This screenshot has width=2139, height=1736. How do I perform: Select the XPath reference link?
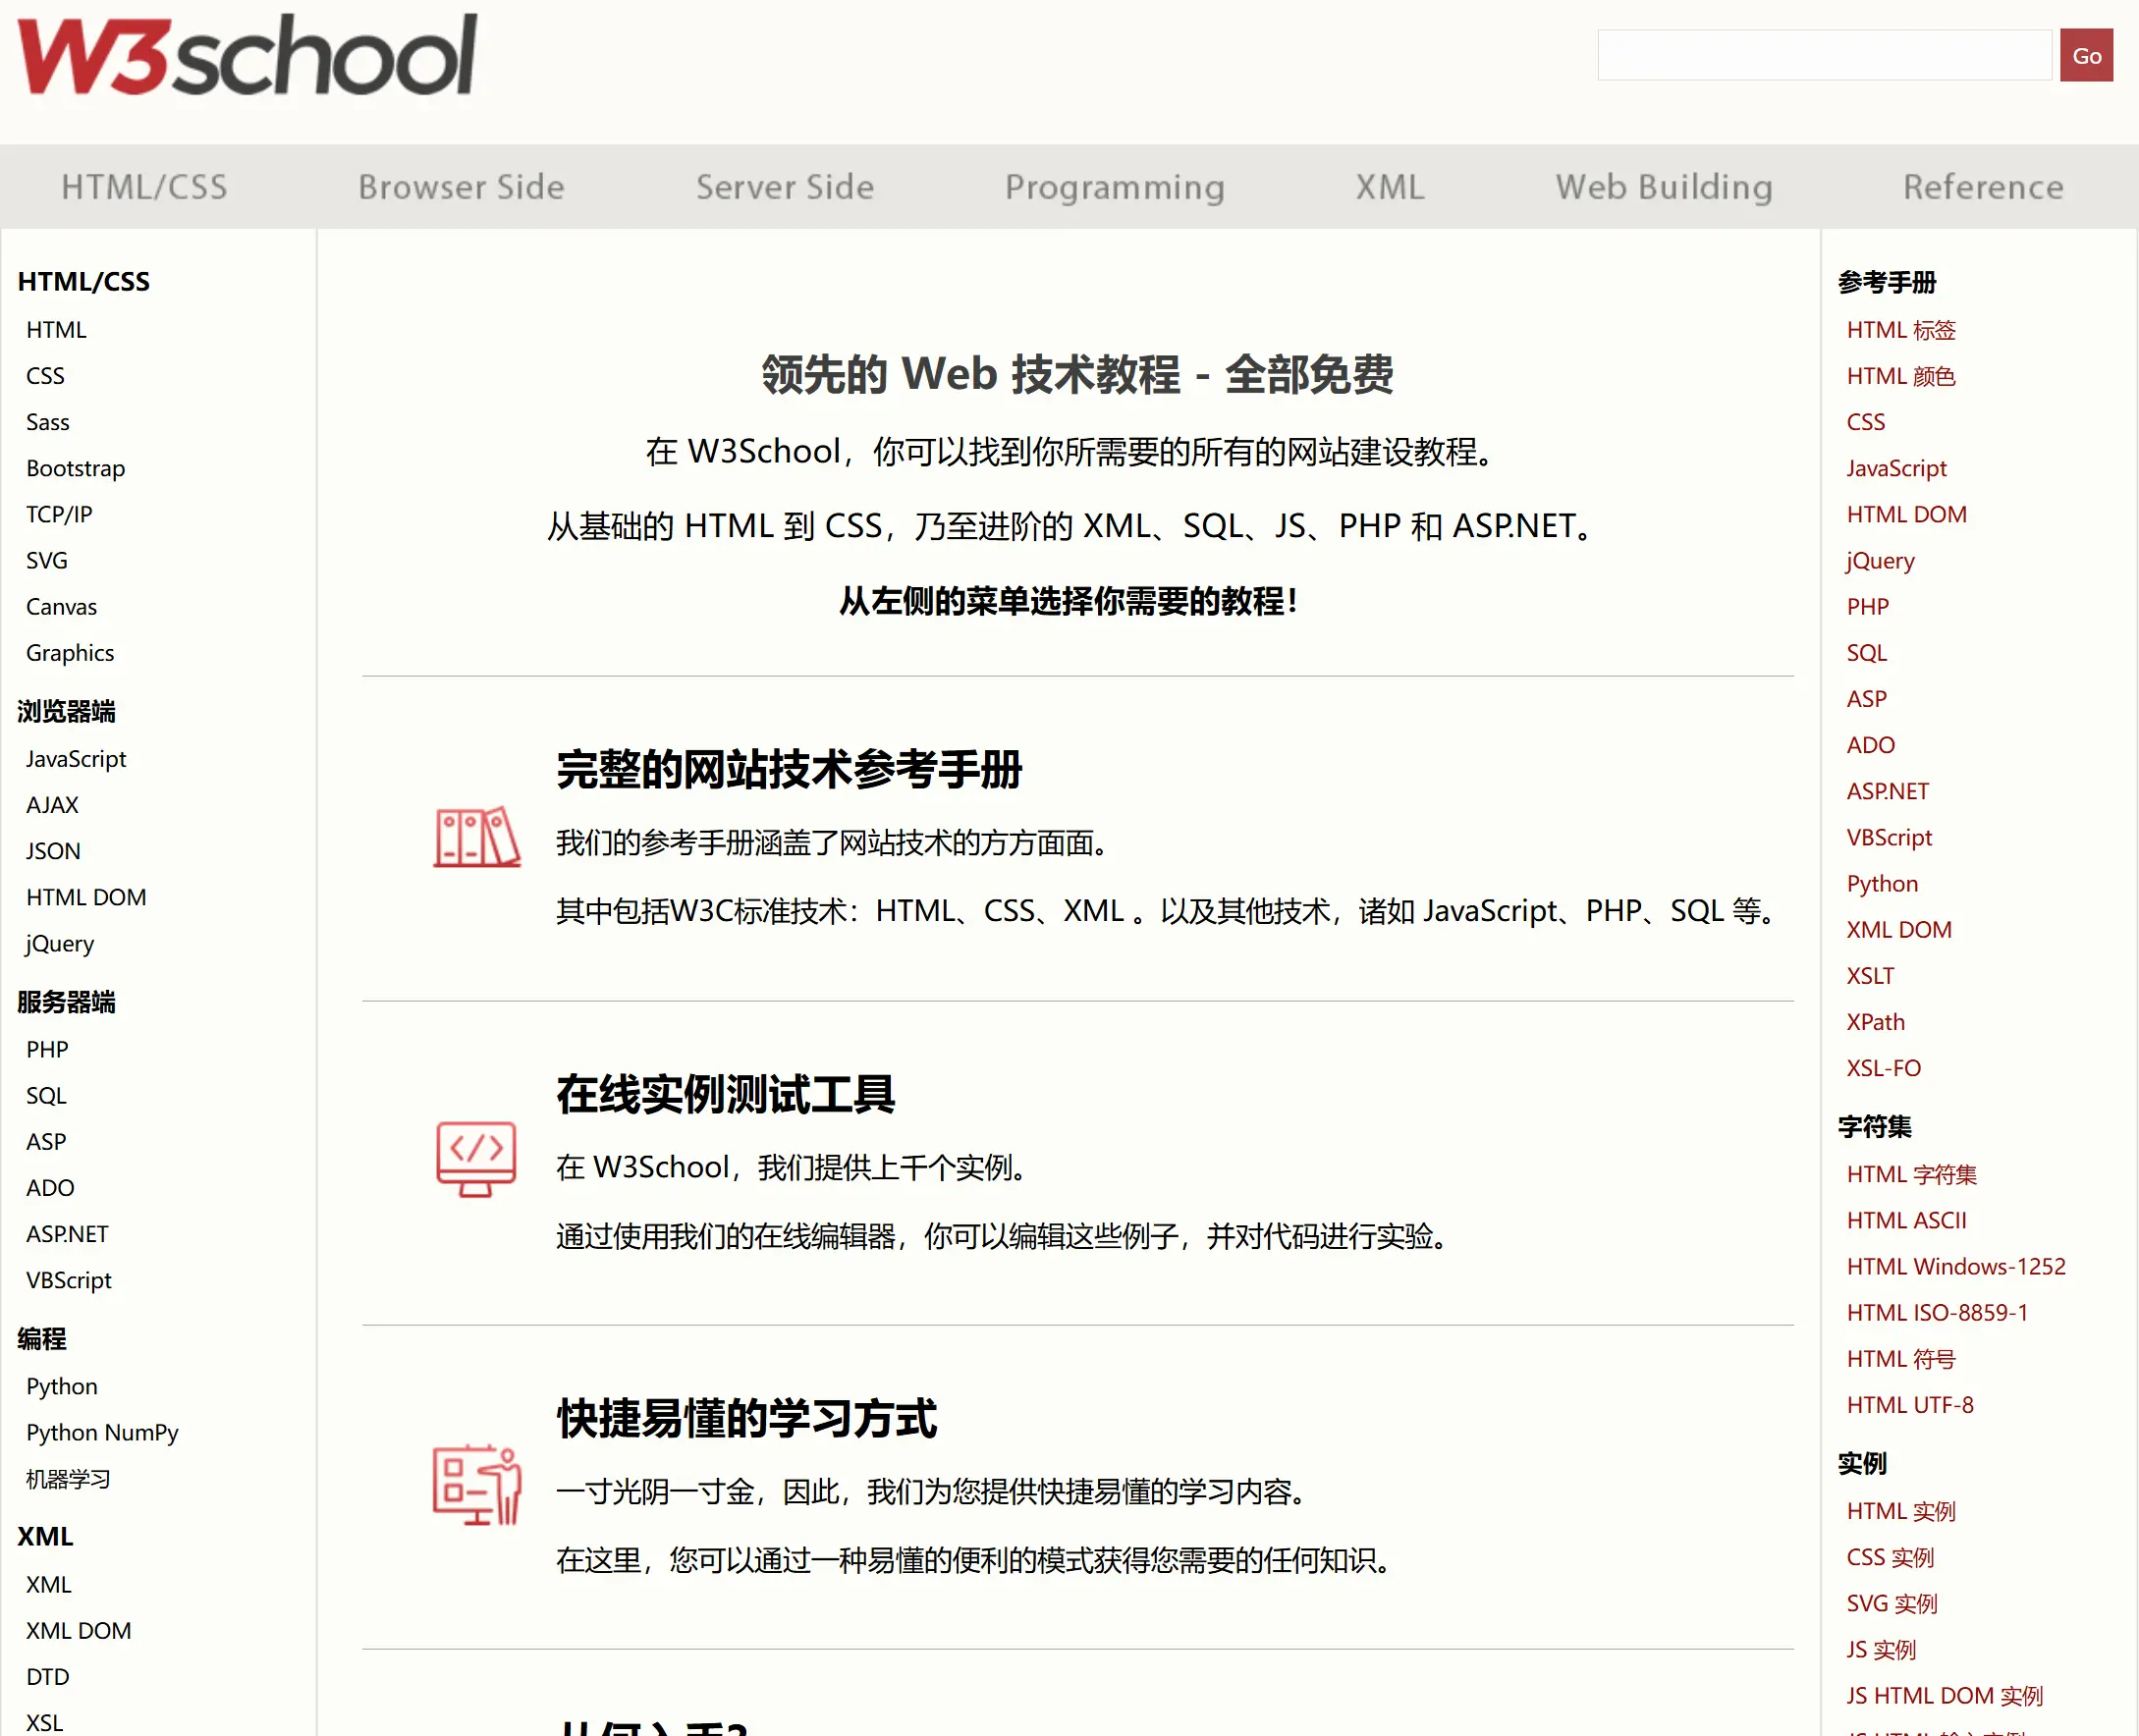click(x=1875, y=1021)
